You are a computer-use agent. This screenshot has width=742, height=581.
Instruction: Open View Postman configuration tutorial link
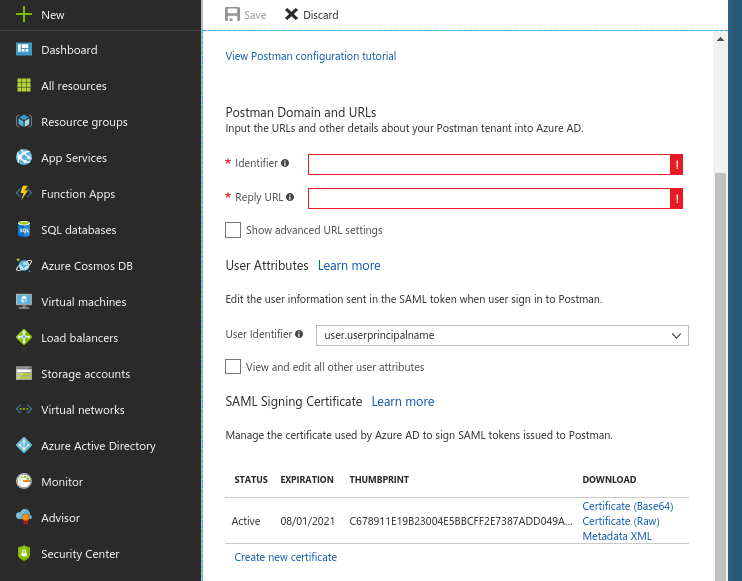(311, 56)
